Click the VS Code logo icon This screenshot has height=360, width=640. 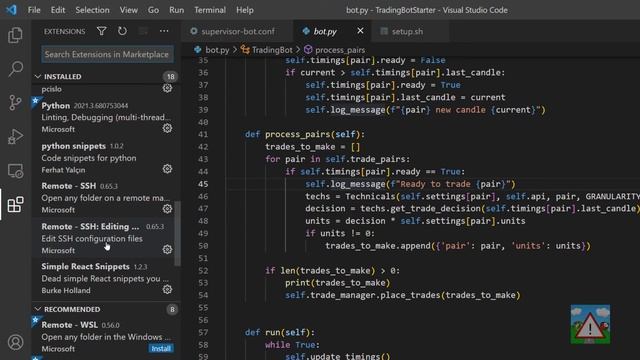click(11, 10)
